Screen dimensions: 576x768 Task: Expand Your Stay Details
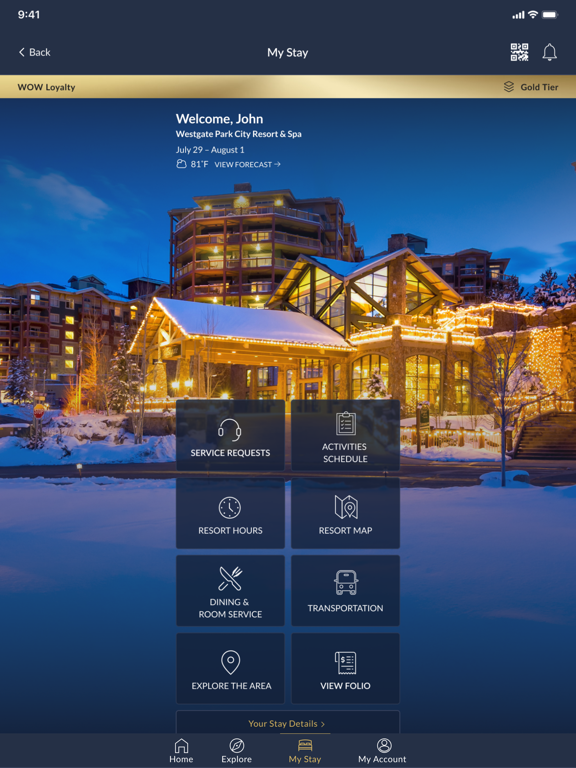tap(288, 722)
